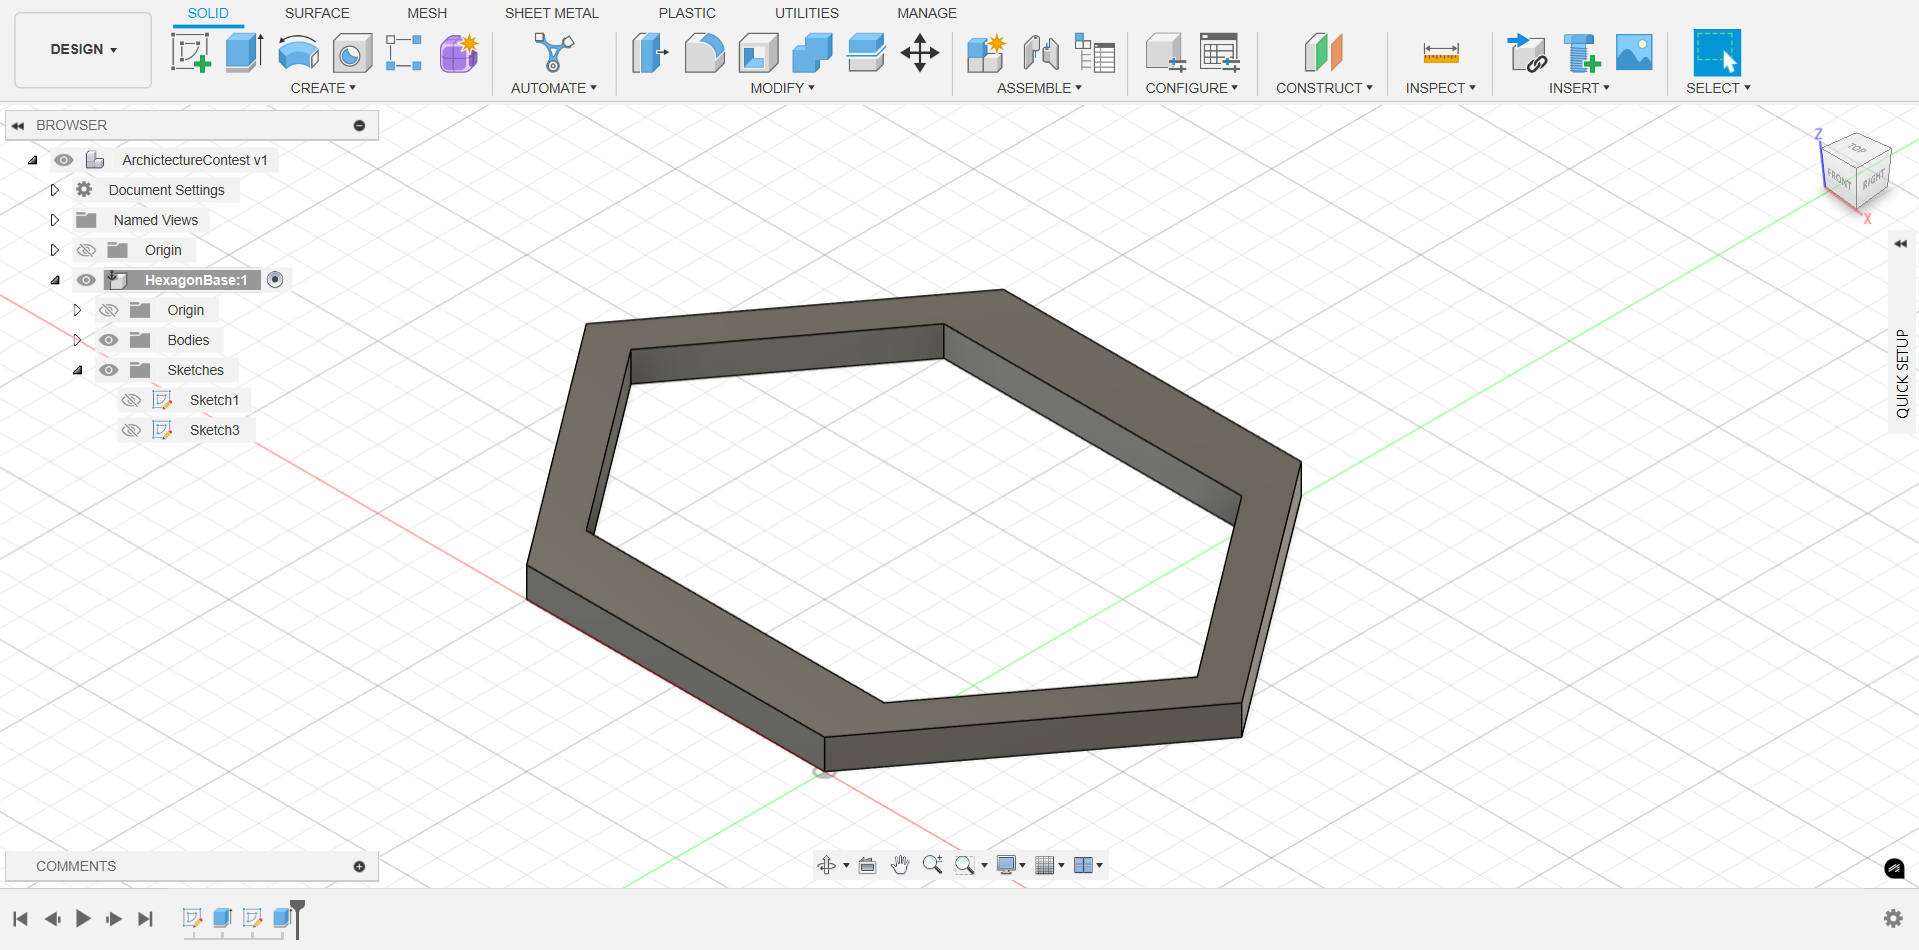Screen dimensions: 1919x950
Task: Click the Insert Canvas image icon
Action: (x=1634, y=53)
